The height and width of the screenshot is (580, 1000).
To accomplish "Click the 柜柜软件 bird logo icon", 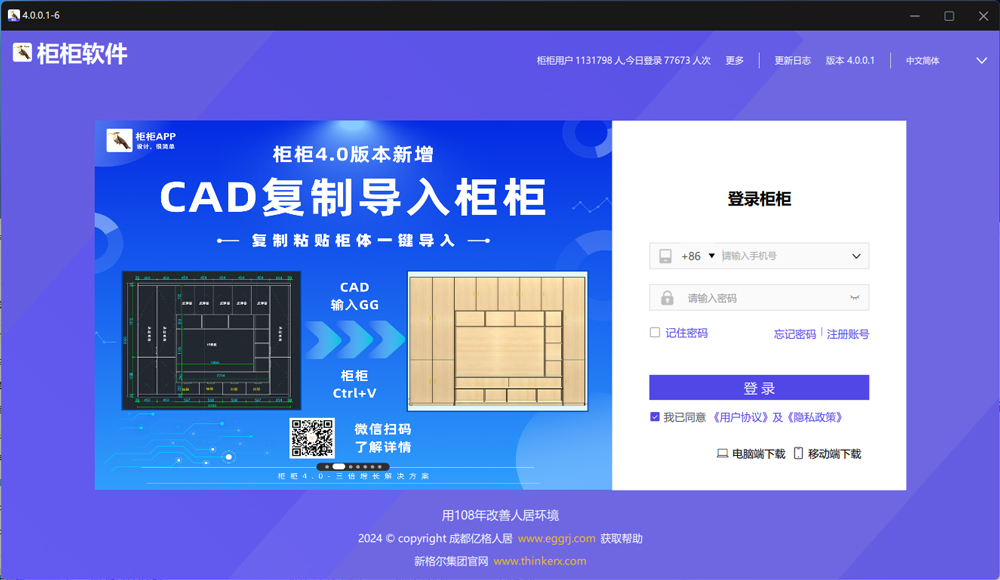I will pos(22,52).
